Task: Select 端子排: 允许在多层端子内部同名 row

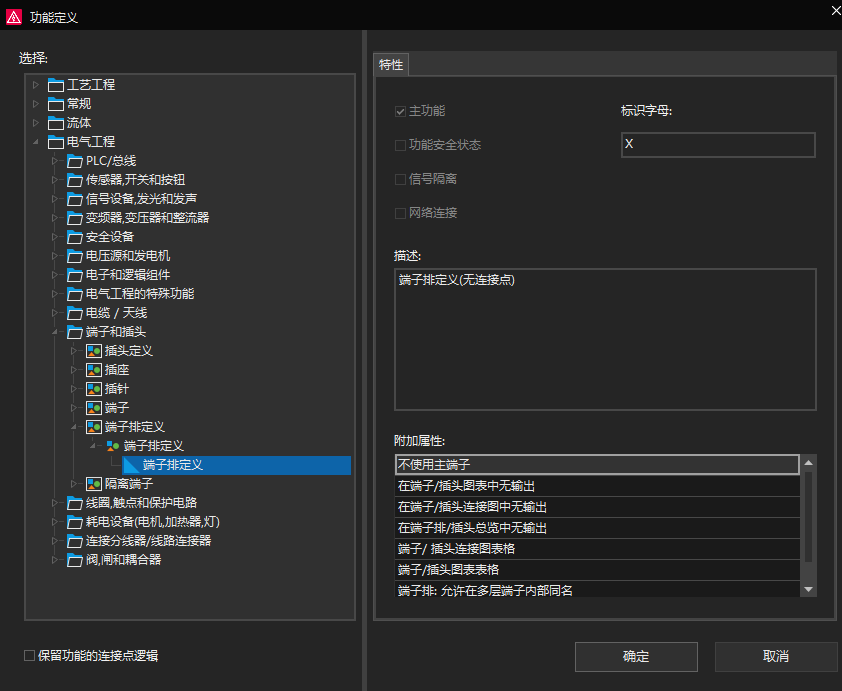Action: (x=597, y=590)
